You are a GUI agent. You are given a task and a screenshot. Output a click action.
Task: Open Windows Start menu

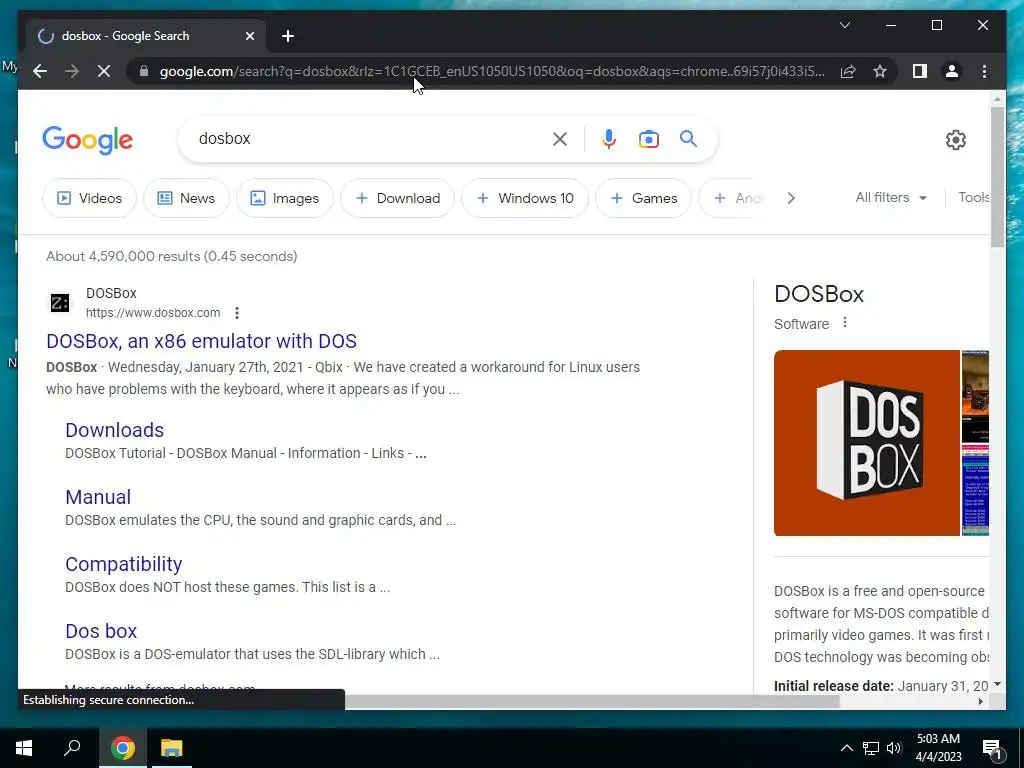[x=24, y=748]
